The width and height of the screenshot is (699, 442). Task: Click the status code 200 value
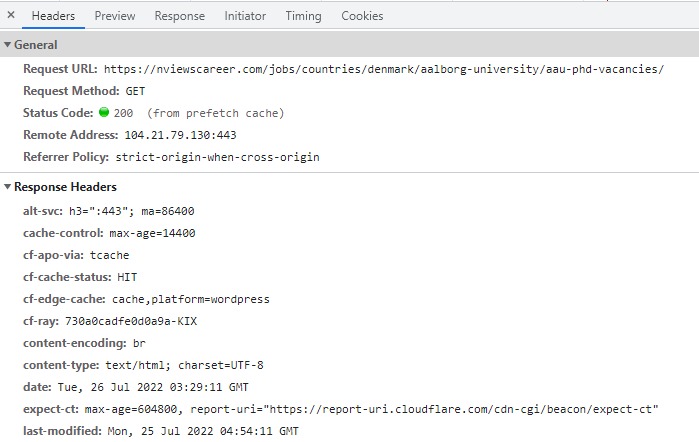123,113
